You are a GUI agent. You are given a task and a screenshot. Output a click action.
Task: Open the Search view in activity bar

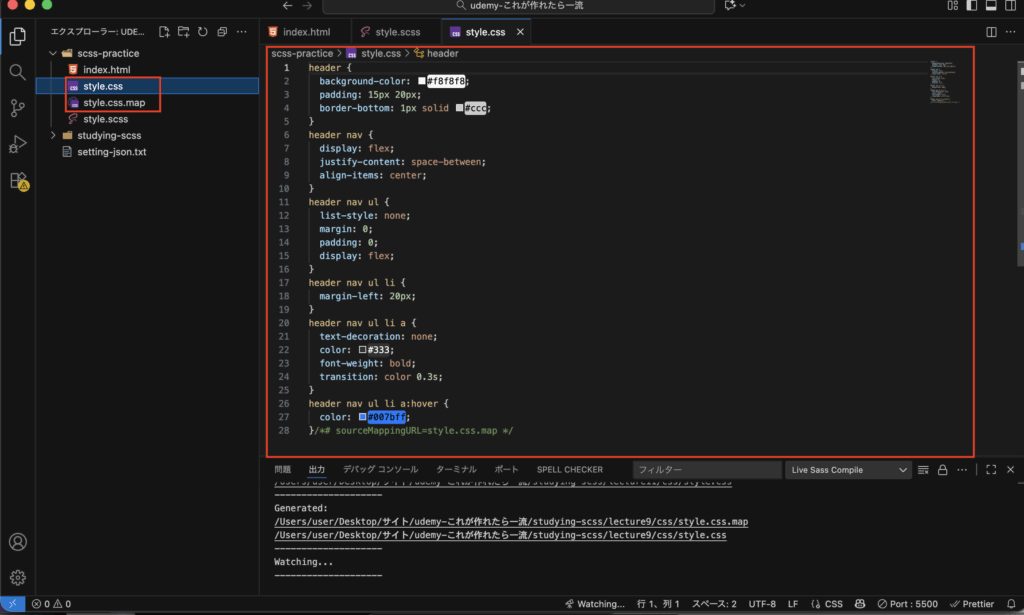17,72
